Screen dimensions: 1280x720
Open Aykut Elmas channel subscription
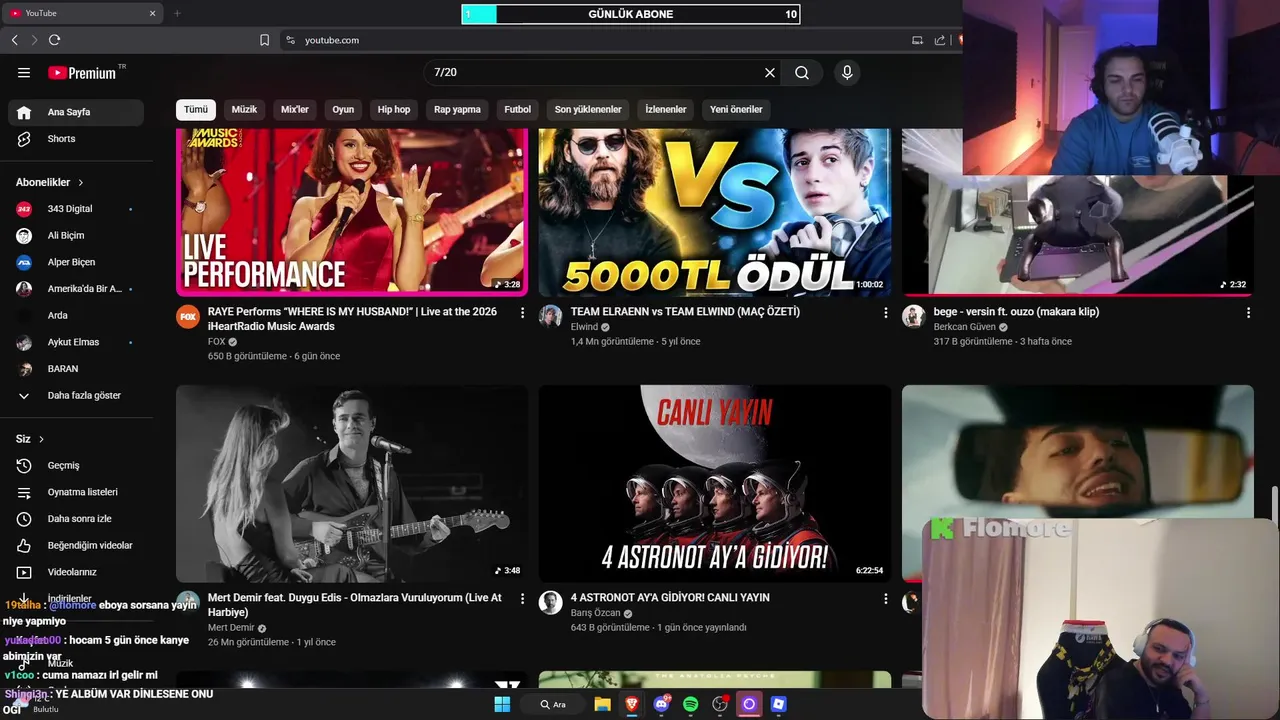click(76, 342)
